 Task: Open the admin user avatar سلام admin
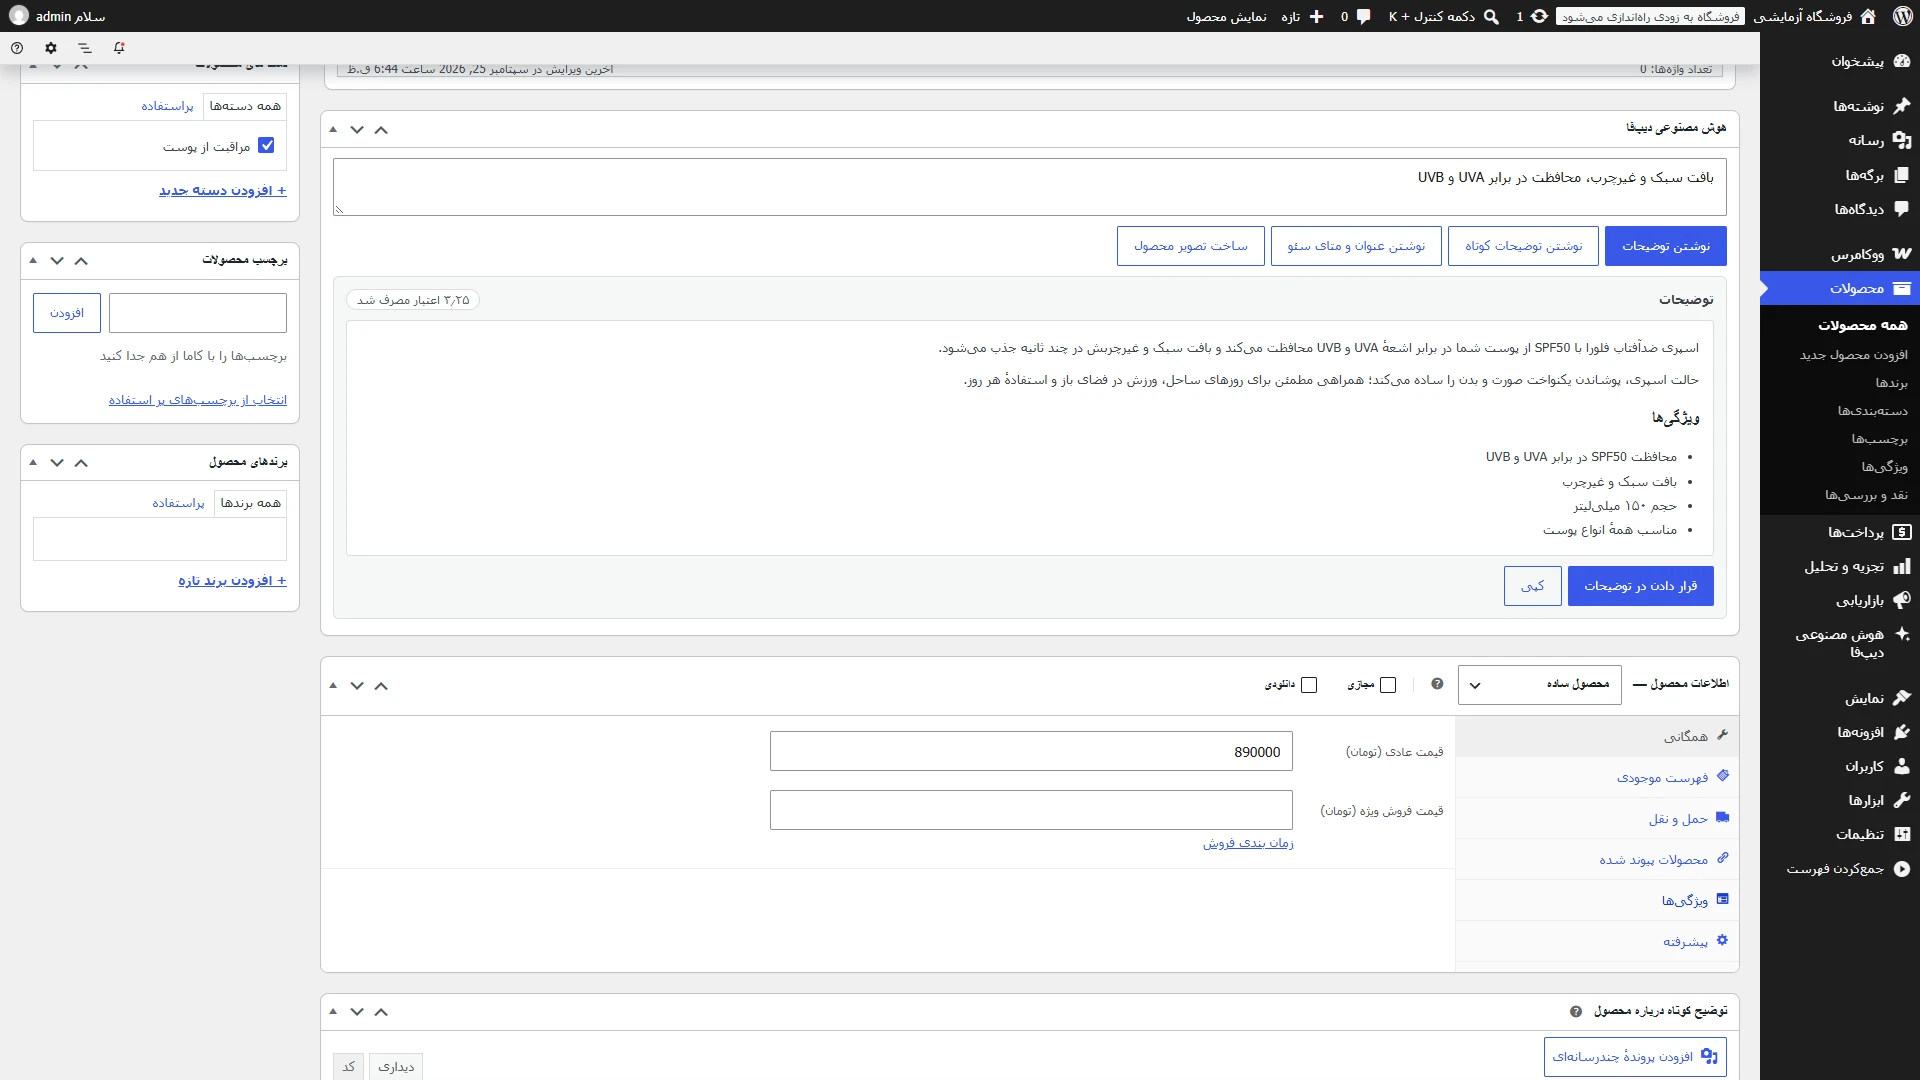(19, 16)
